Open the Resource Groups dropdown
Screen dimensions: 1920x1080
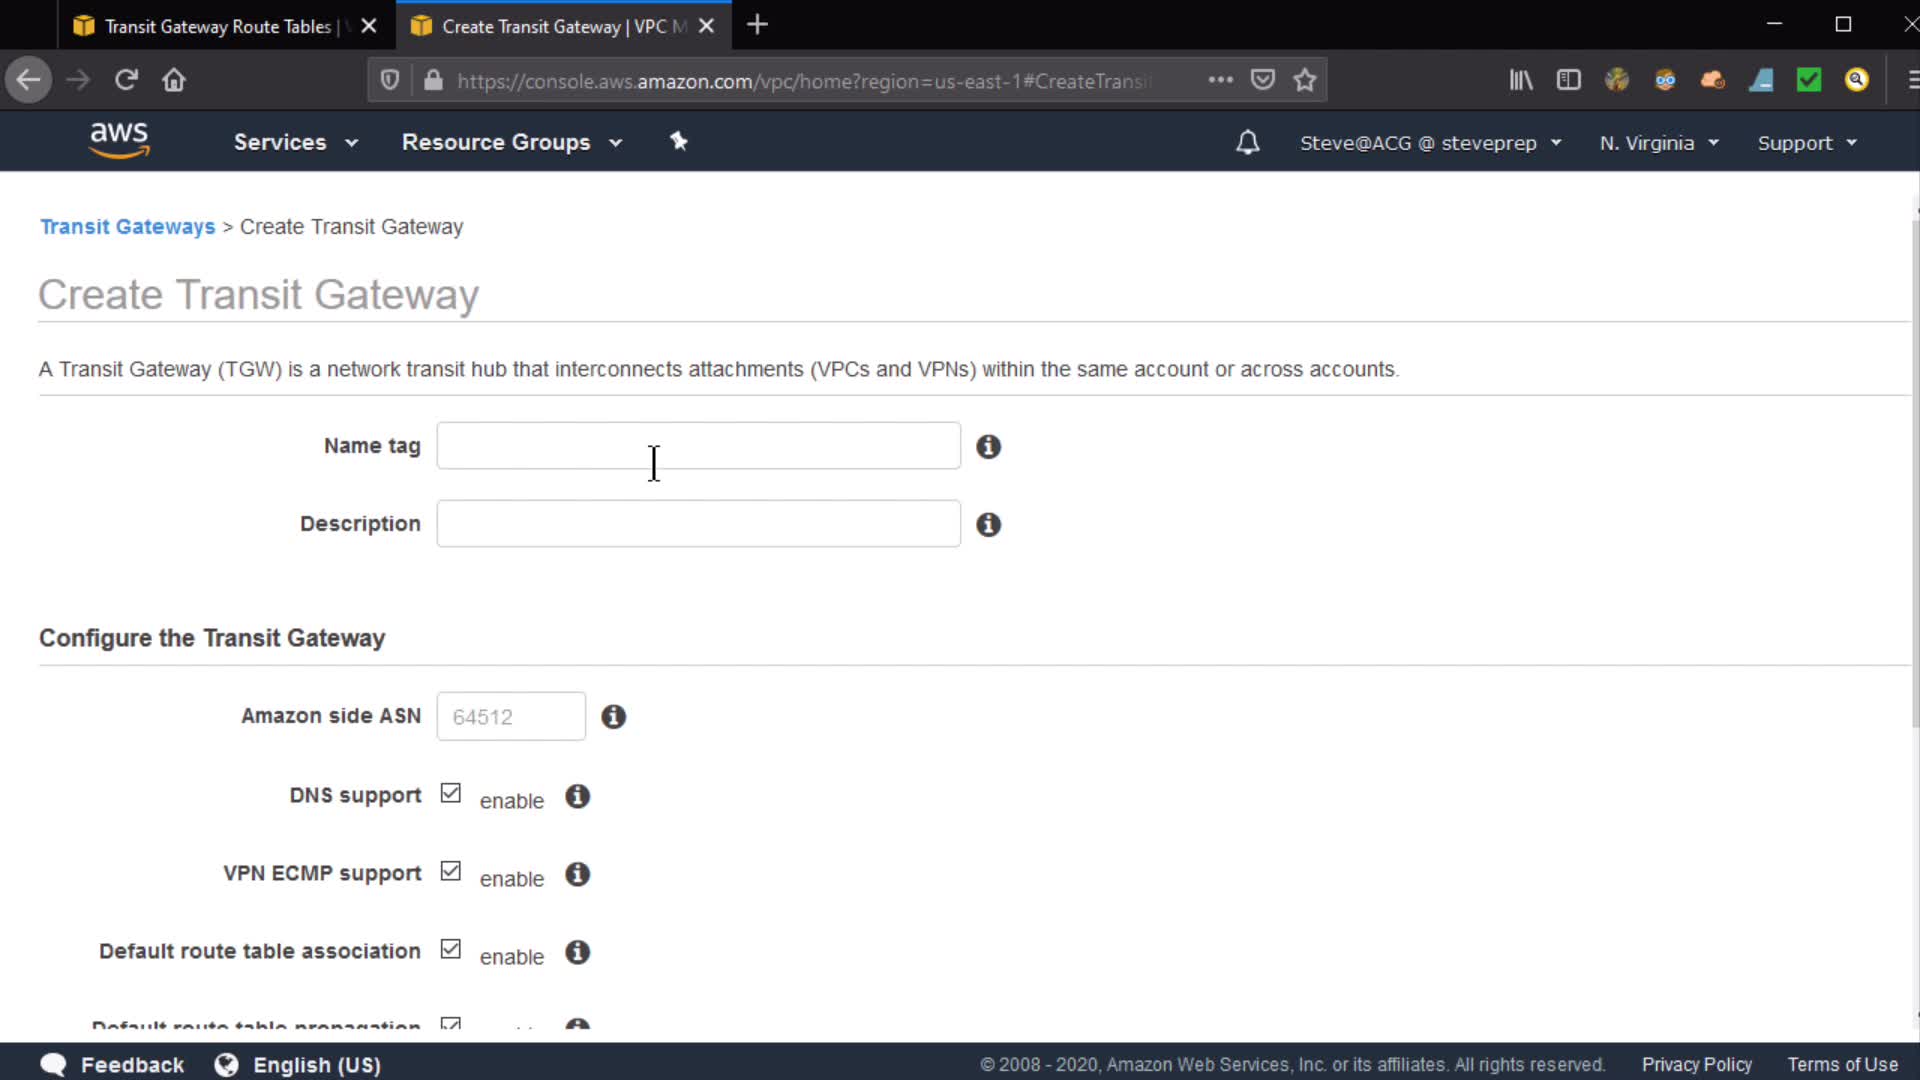(x=511, y=142)
